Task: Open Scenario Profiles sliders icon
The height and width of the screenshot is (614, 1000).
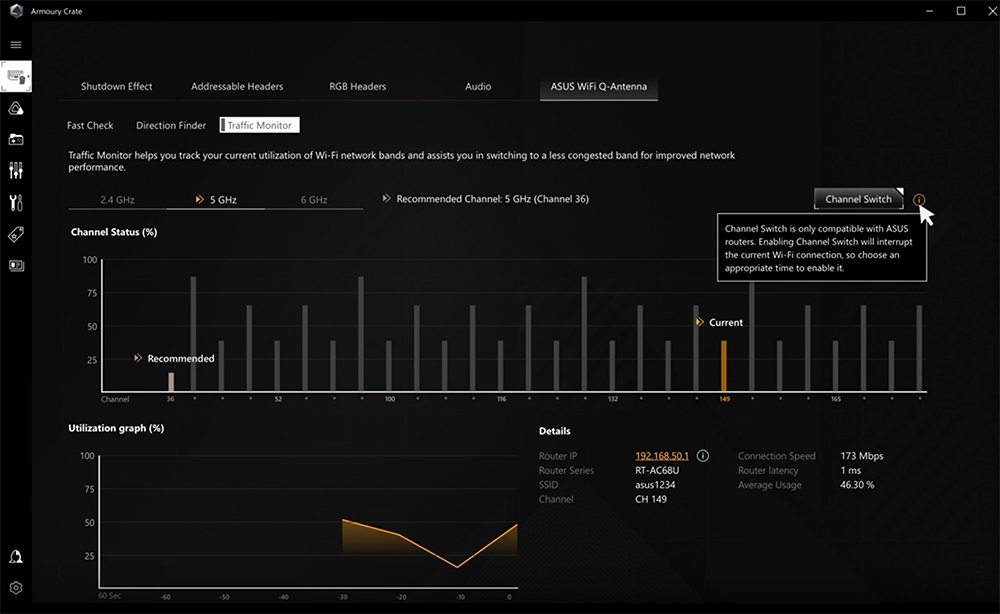Action: coord(16,170)
